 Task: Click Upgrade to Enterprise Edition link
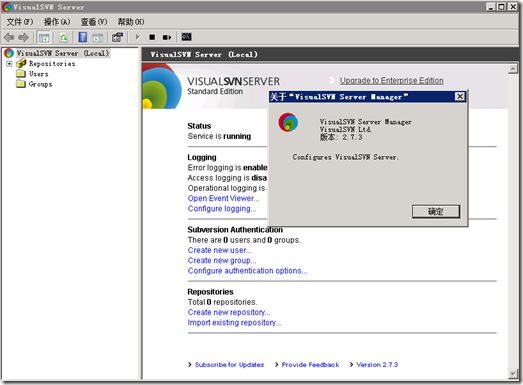coord(392,80)
